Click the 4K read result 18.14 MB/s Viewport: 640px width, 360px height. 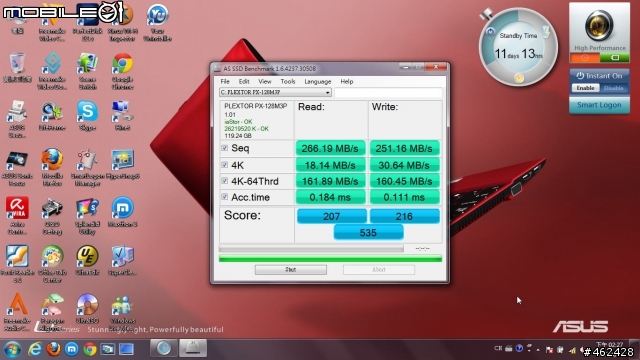click(x=330, y=165)
